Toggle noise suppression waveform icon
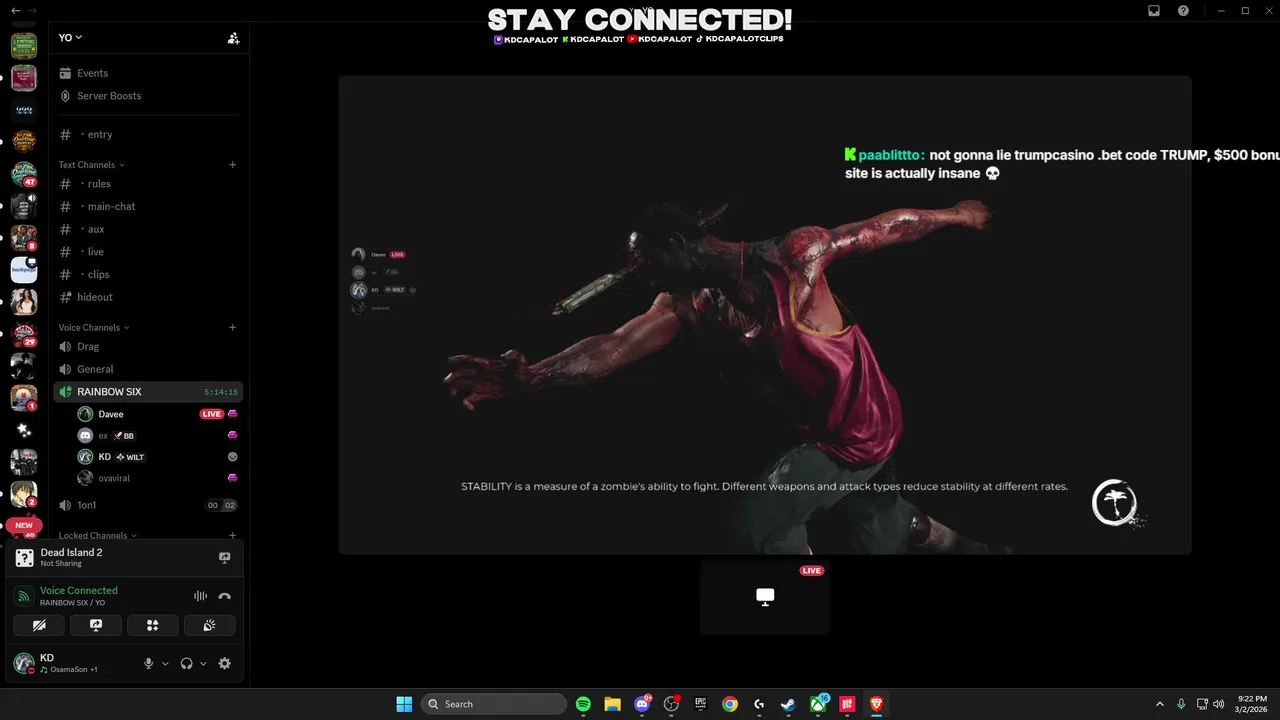The width and height of the screenshot is (1280, 720). point(200,596)
